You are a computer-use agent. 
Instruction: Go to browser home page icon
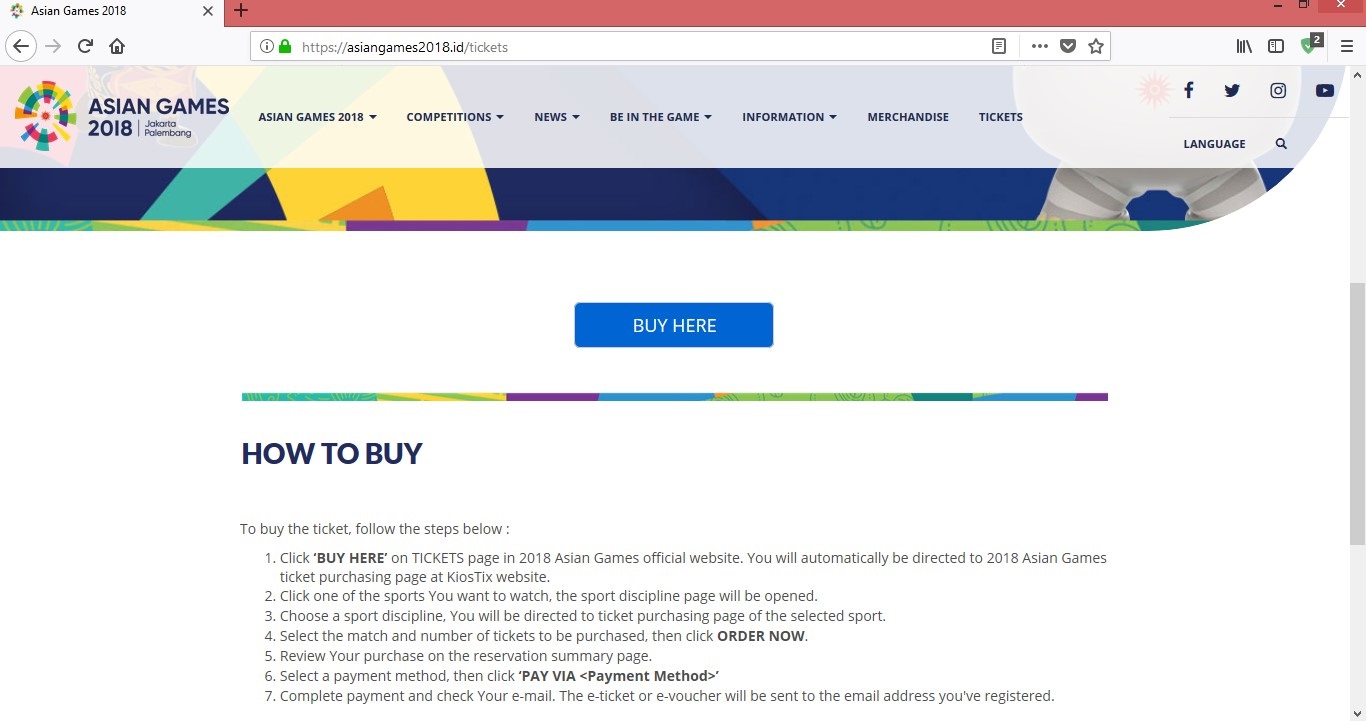(x=117, y=46)
